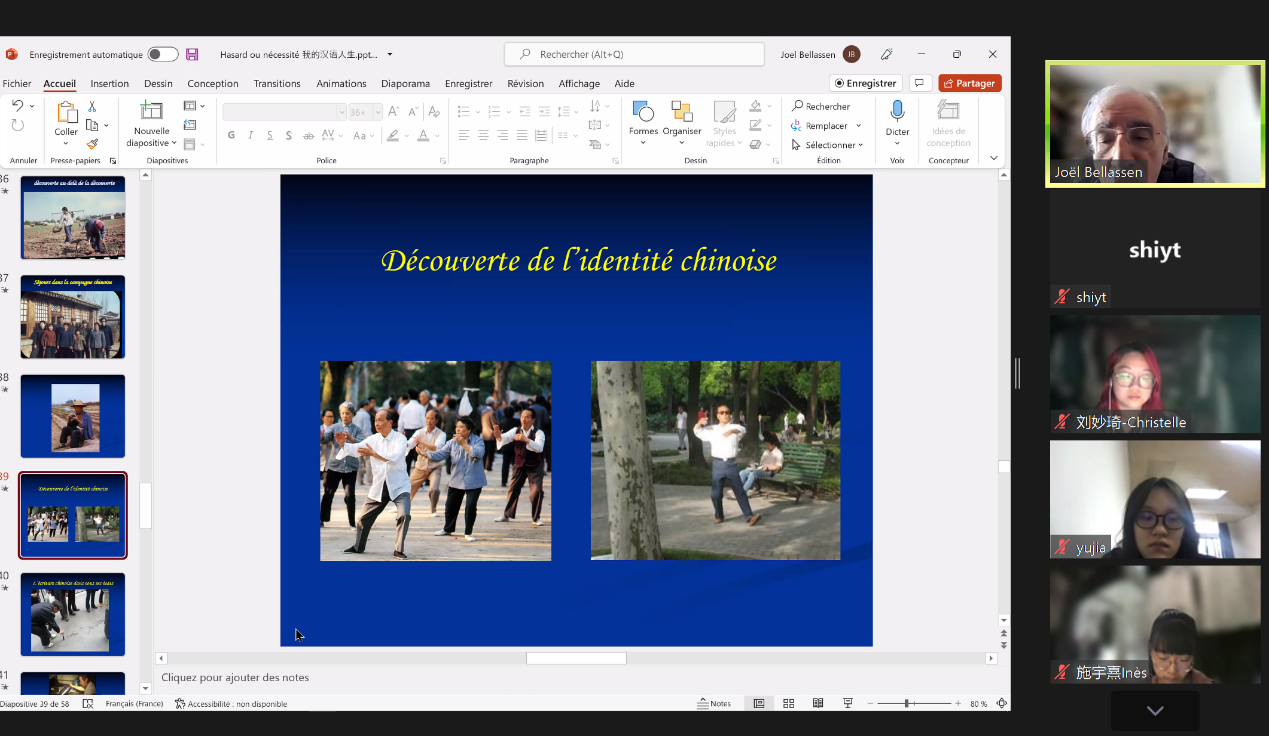This screenshot has height=736, width=1269.
Task: Click the Partager share button
Action: coord(969,83)
